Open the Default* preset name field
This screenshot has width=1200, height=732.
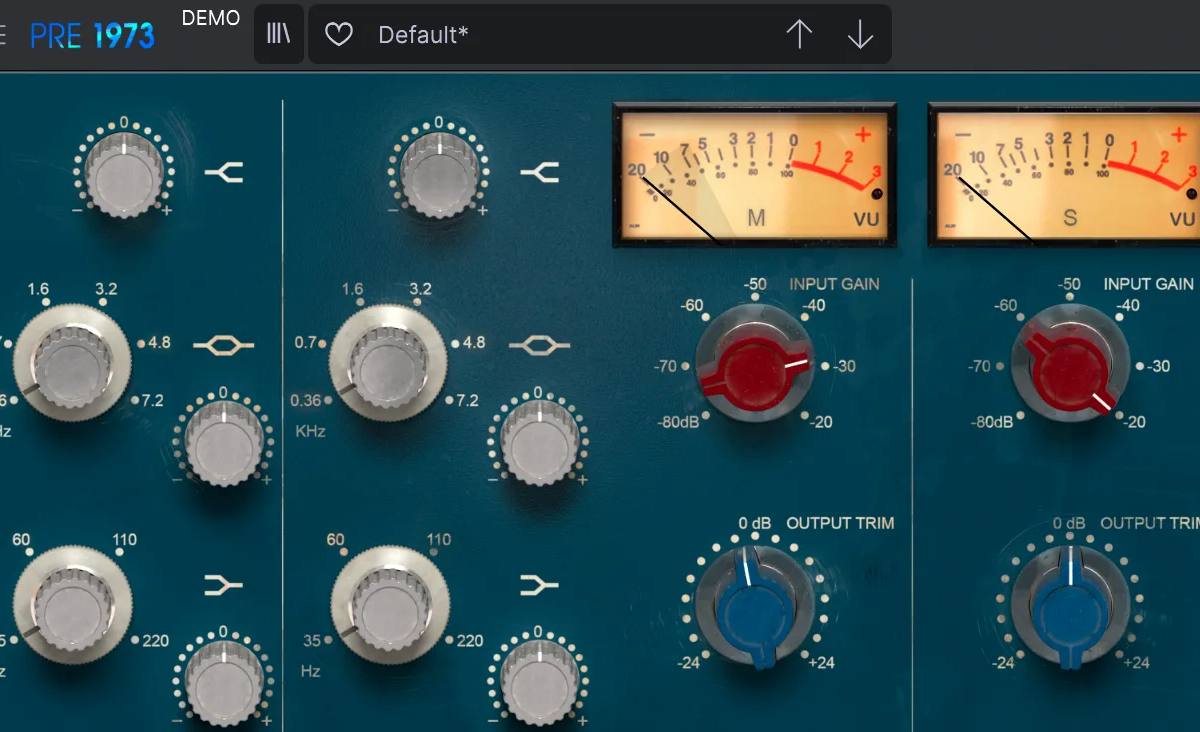click(424, 35)
